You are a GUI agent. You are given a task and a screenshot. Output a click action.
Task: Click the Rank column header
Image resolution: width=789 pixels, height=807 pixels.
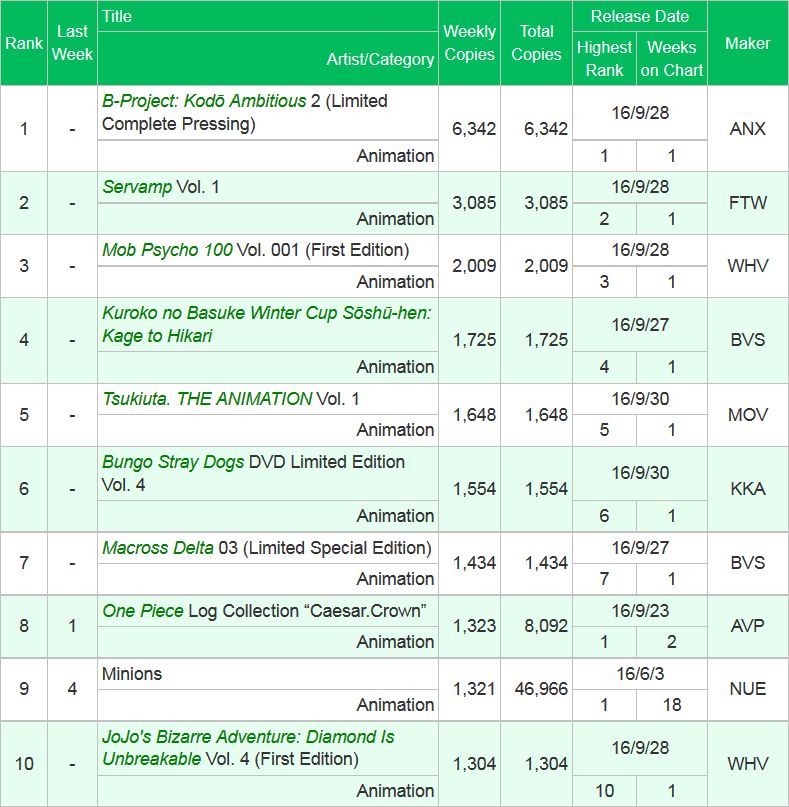tap(24, 44)
